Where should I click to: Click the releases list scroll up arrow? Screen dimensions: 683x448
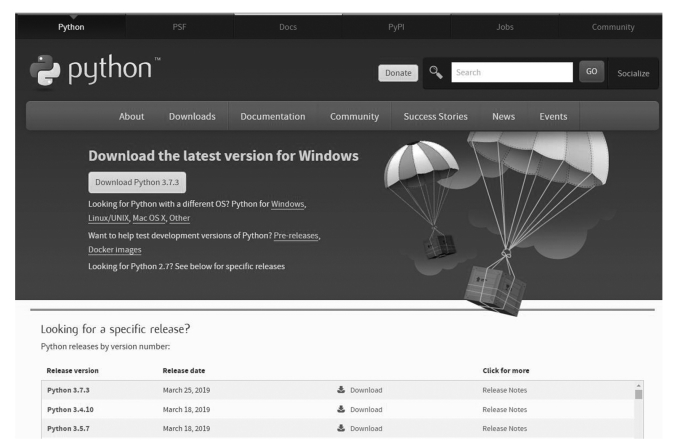click(638, 386)
